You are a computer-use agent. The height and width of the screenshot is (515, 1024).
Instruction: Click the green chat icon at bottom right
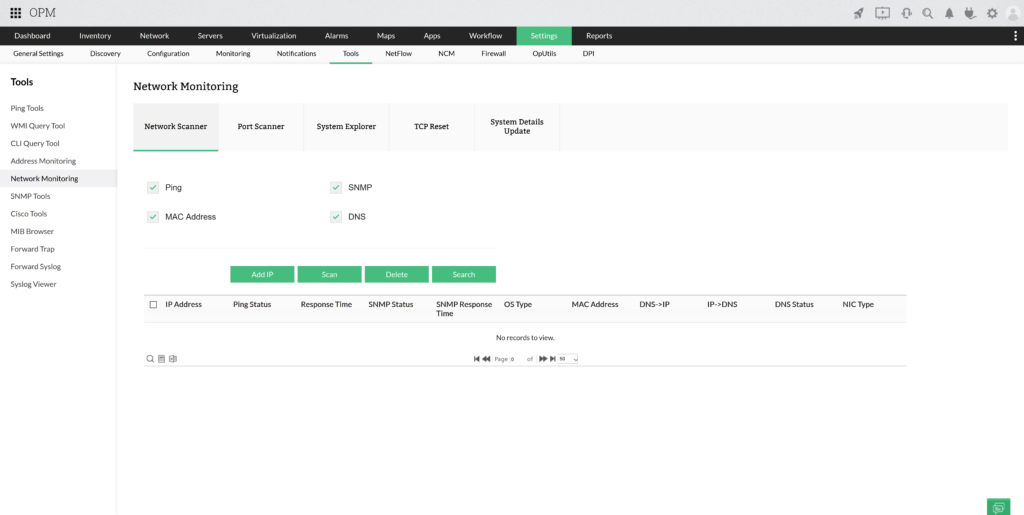pos(997,507)
